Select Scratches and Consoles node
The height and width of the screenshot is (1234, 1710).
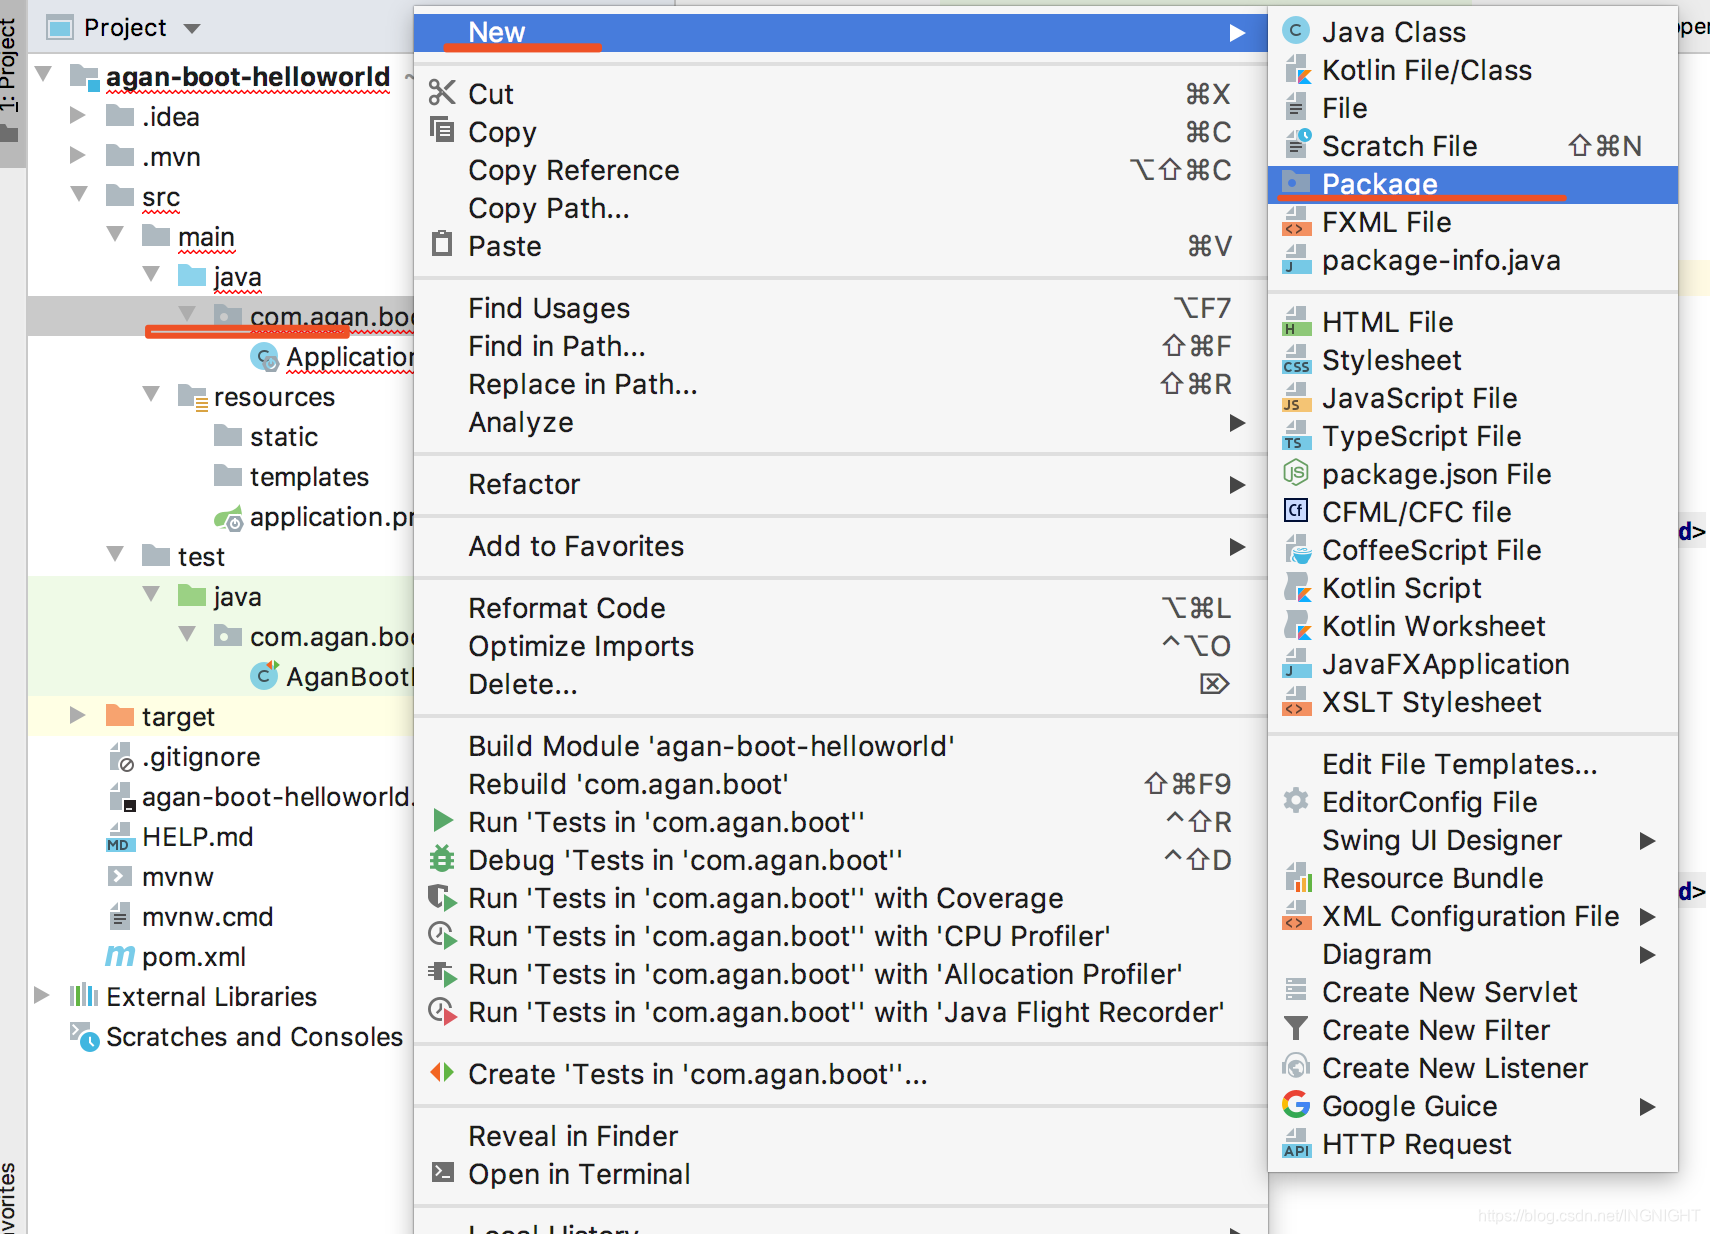click(x=254, y=1037)
